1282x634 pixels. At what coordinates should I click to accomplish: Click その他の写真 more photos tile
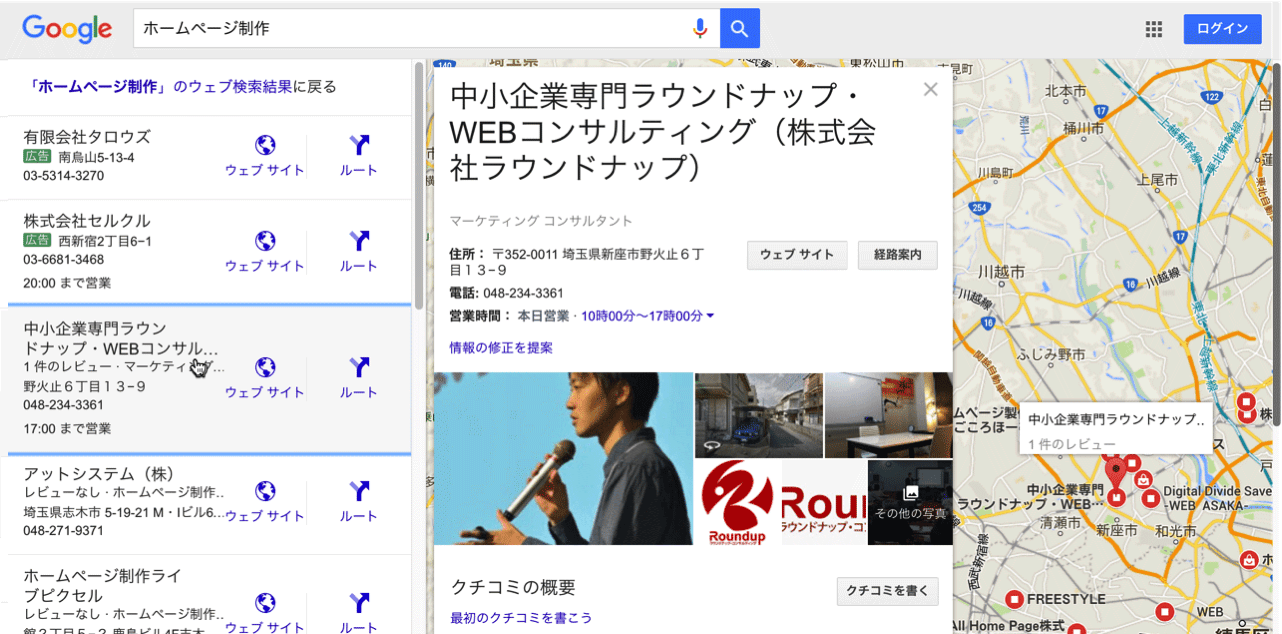[910, 502]
